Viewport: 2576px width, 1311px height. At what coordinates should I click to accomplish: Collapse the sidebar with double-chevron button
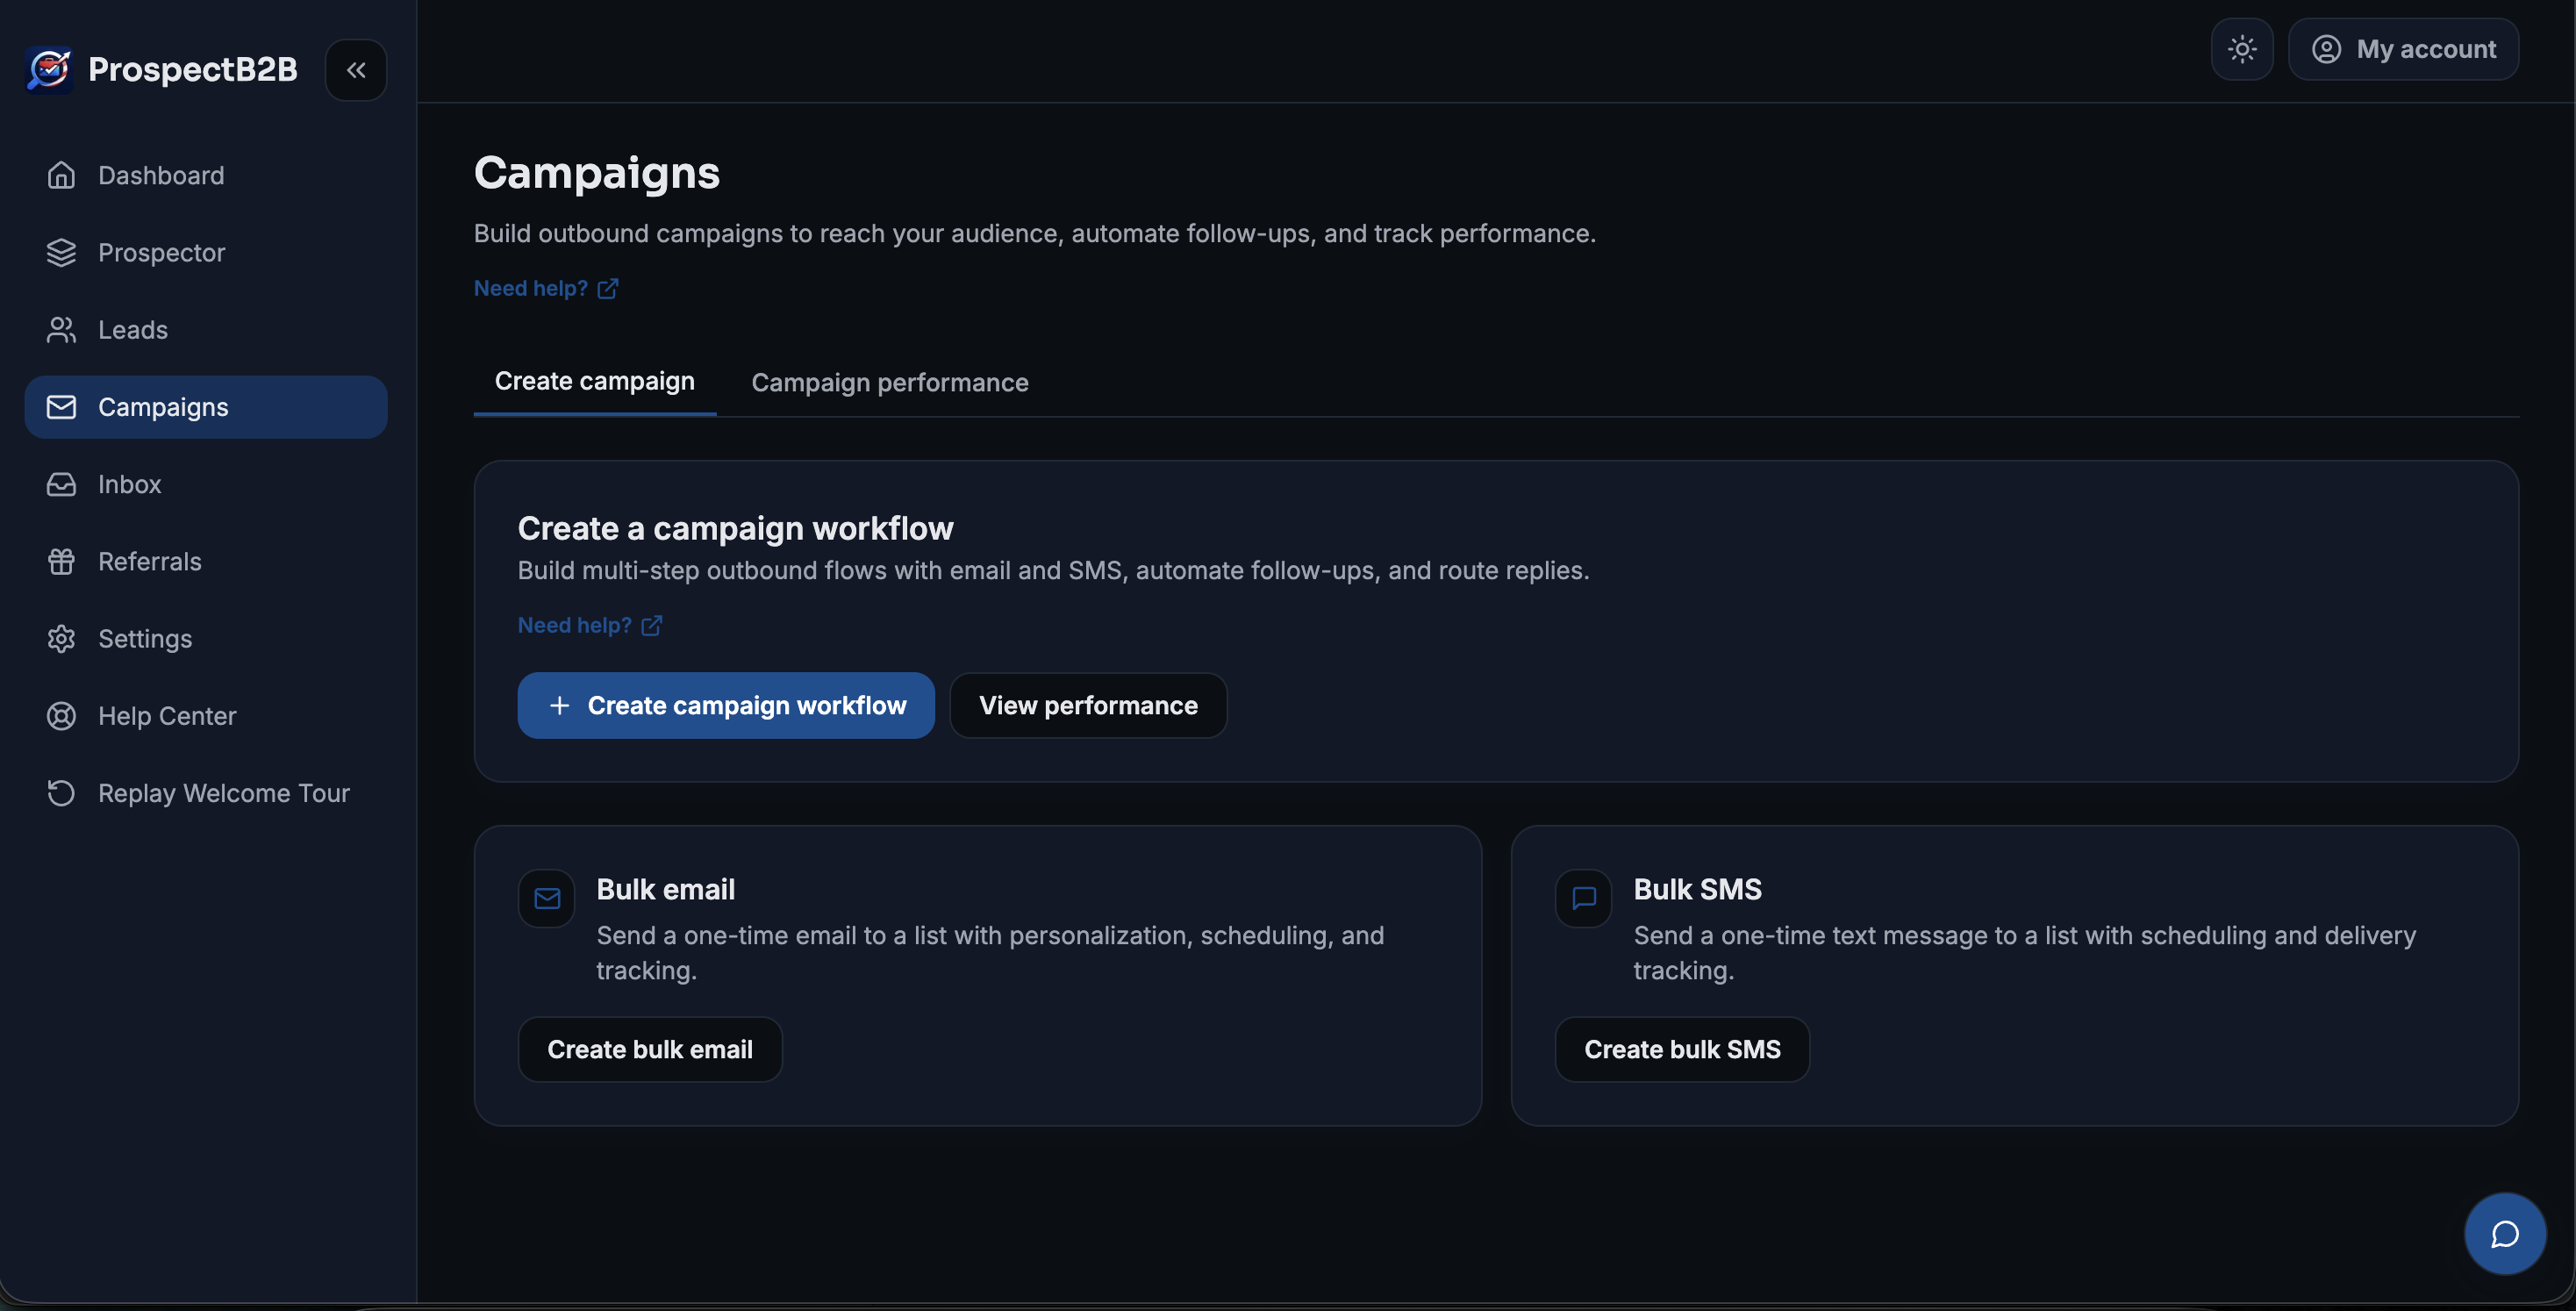[x=356, y=70]
